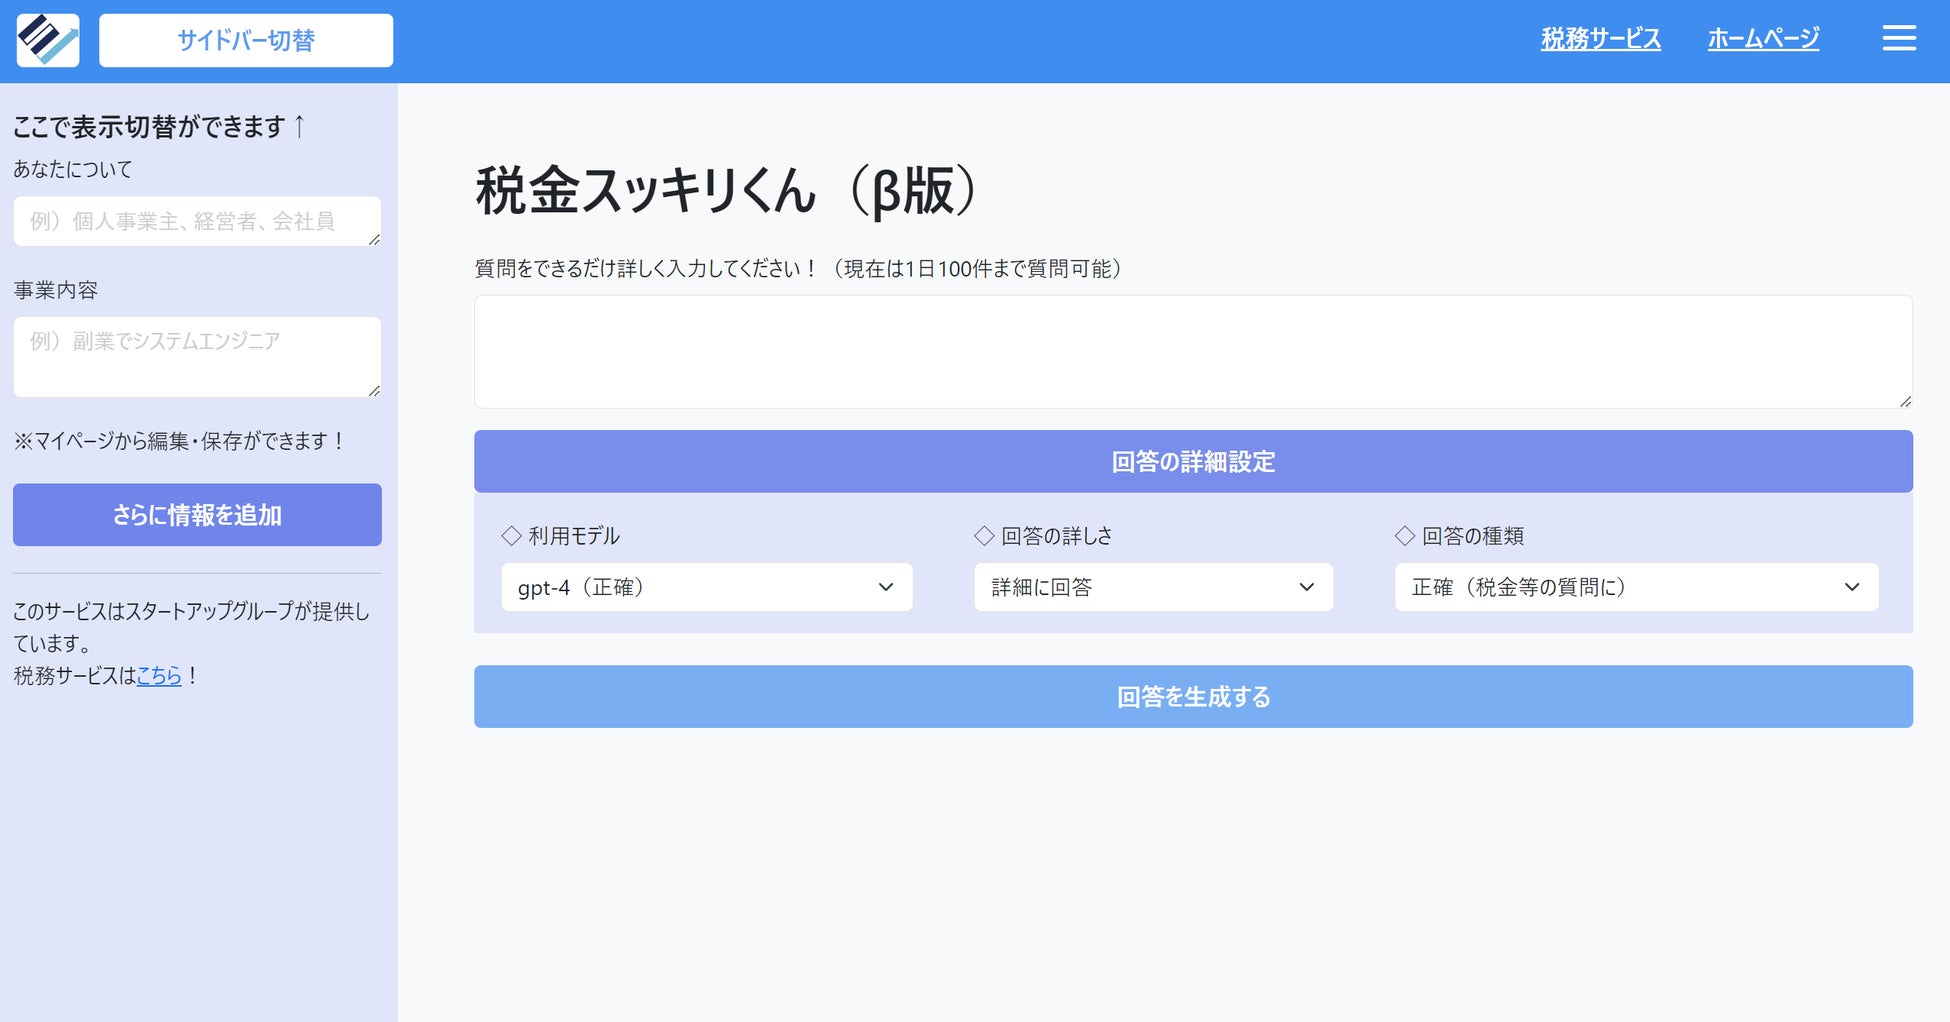Click resize handle of 事業内容 field

374,390
